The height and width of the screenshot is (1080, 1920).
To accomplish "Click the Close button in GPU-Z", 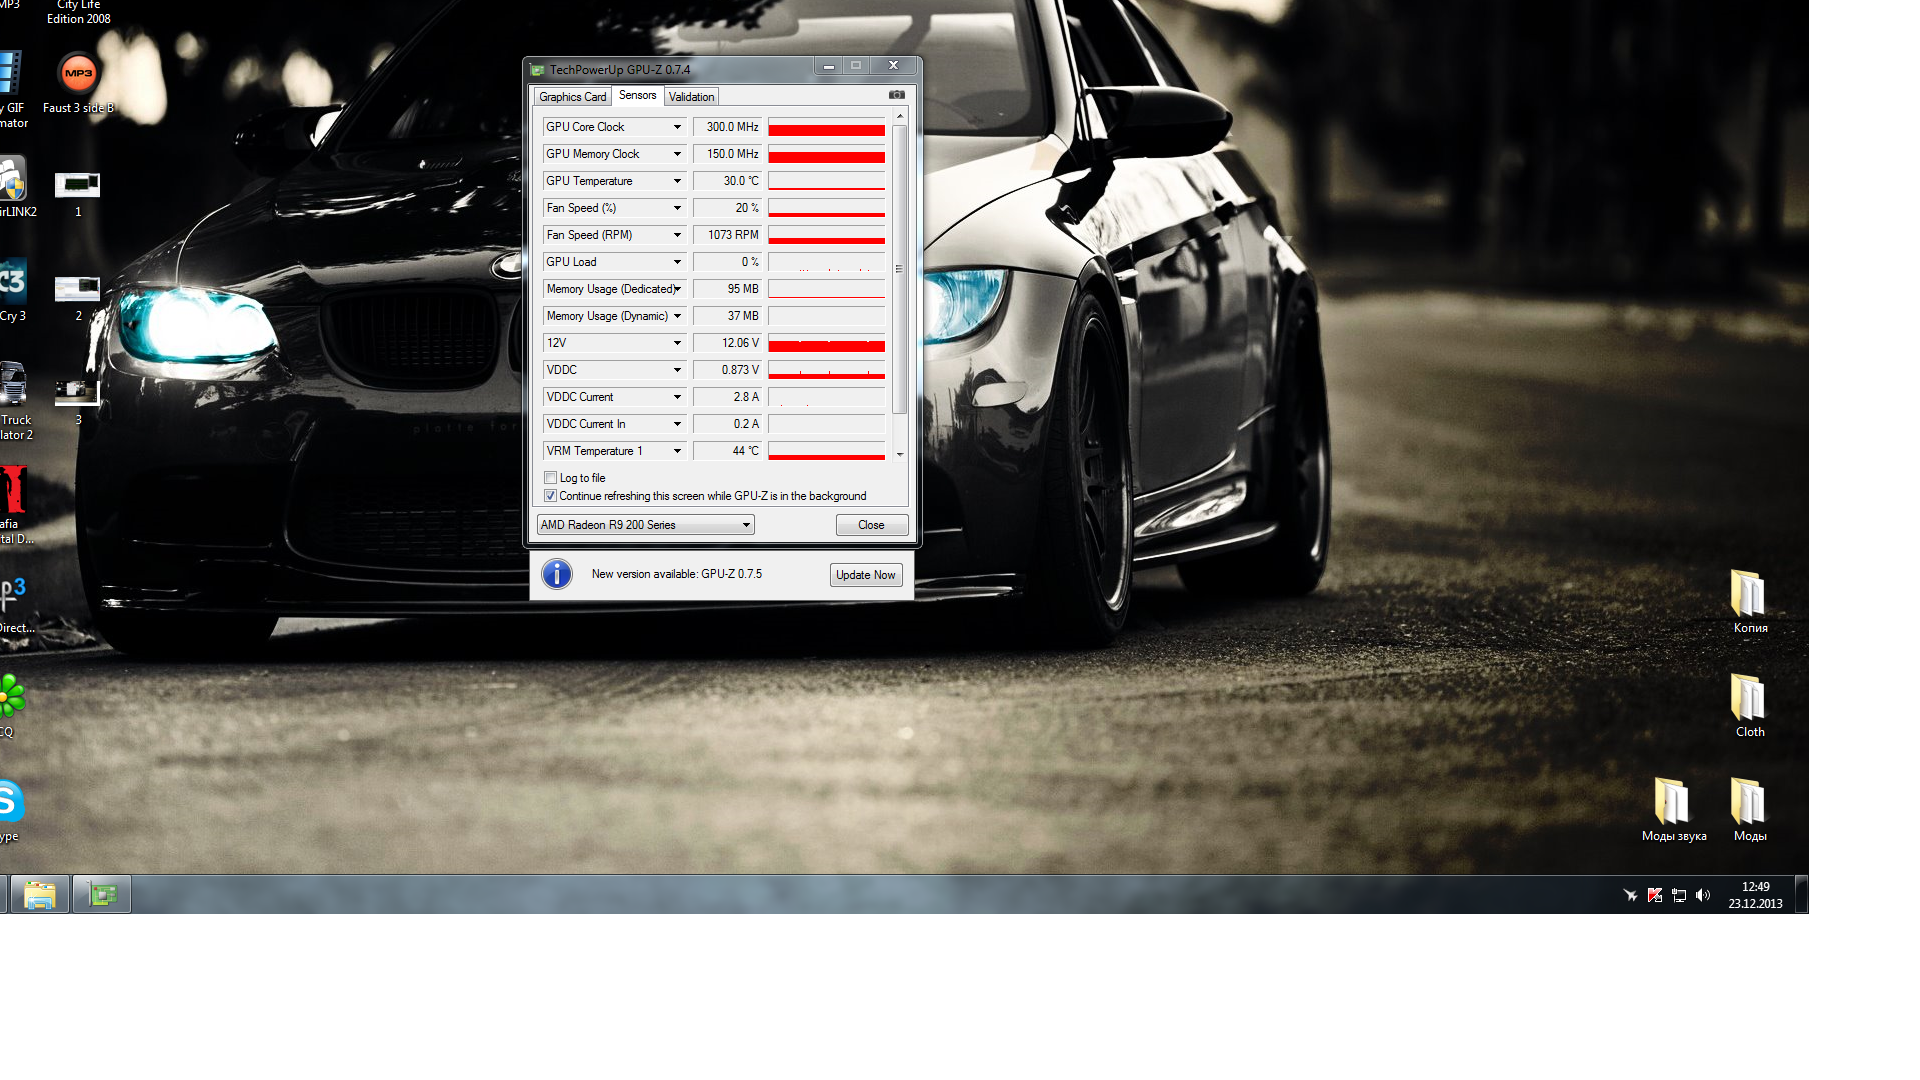I will (x=871, y=525).
